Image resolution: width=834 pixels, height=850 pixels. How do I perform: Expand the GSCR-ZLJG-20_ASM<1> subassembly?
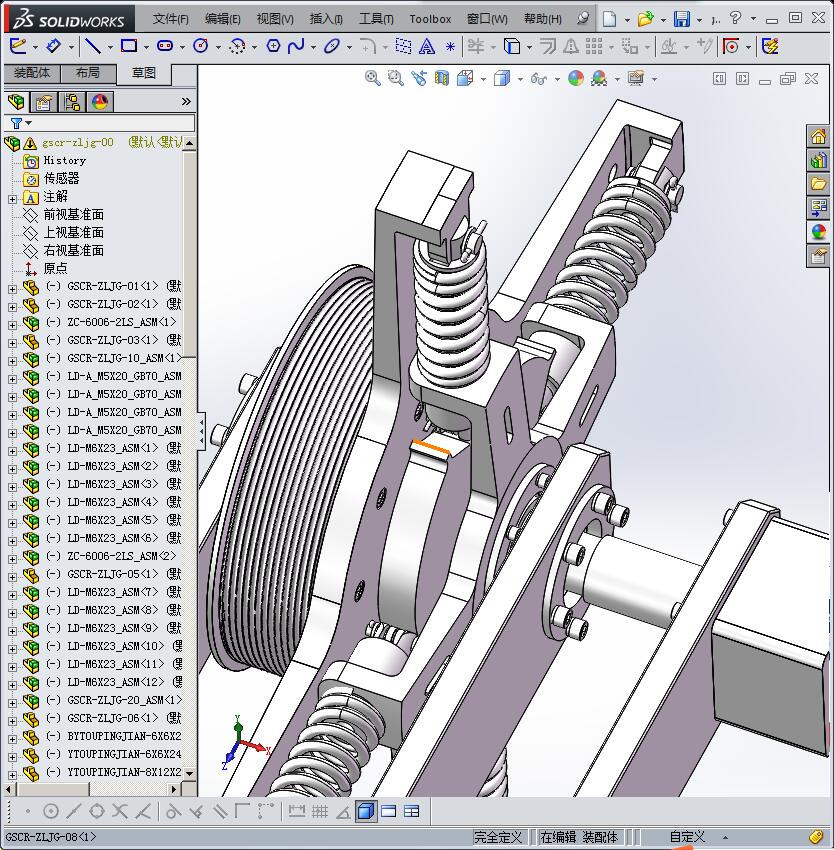point(12,703)
